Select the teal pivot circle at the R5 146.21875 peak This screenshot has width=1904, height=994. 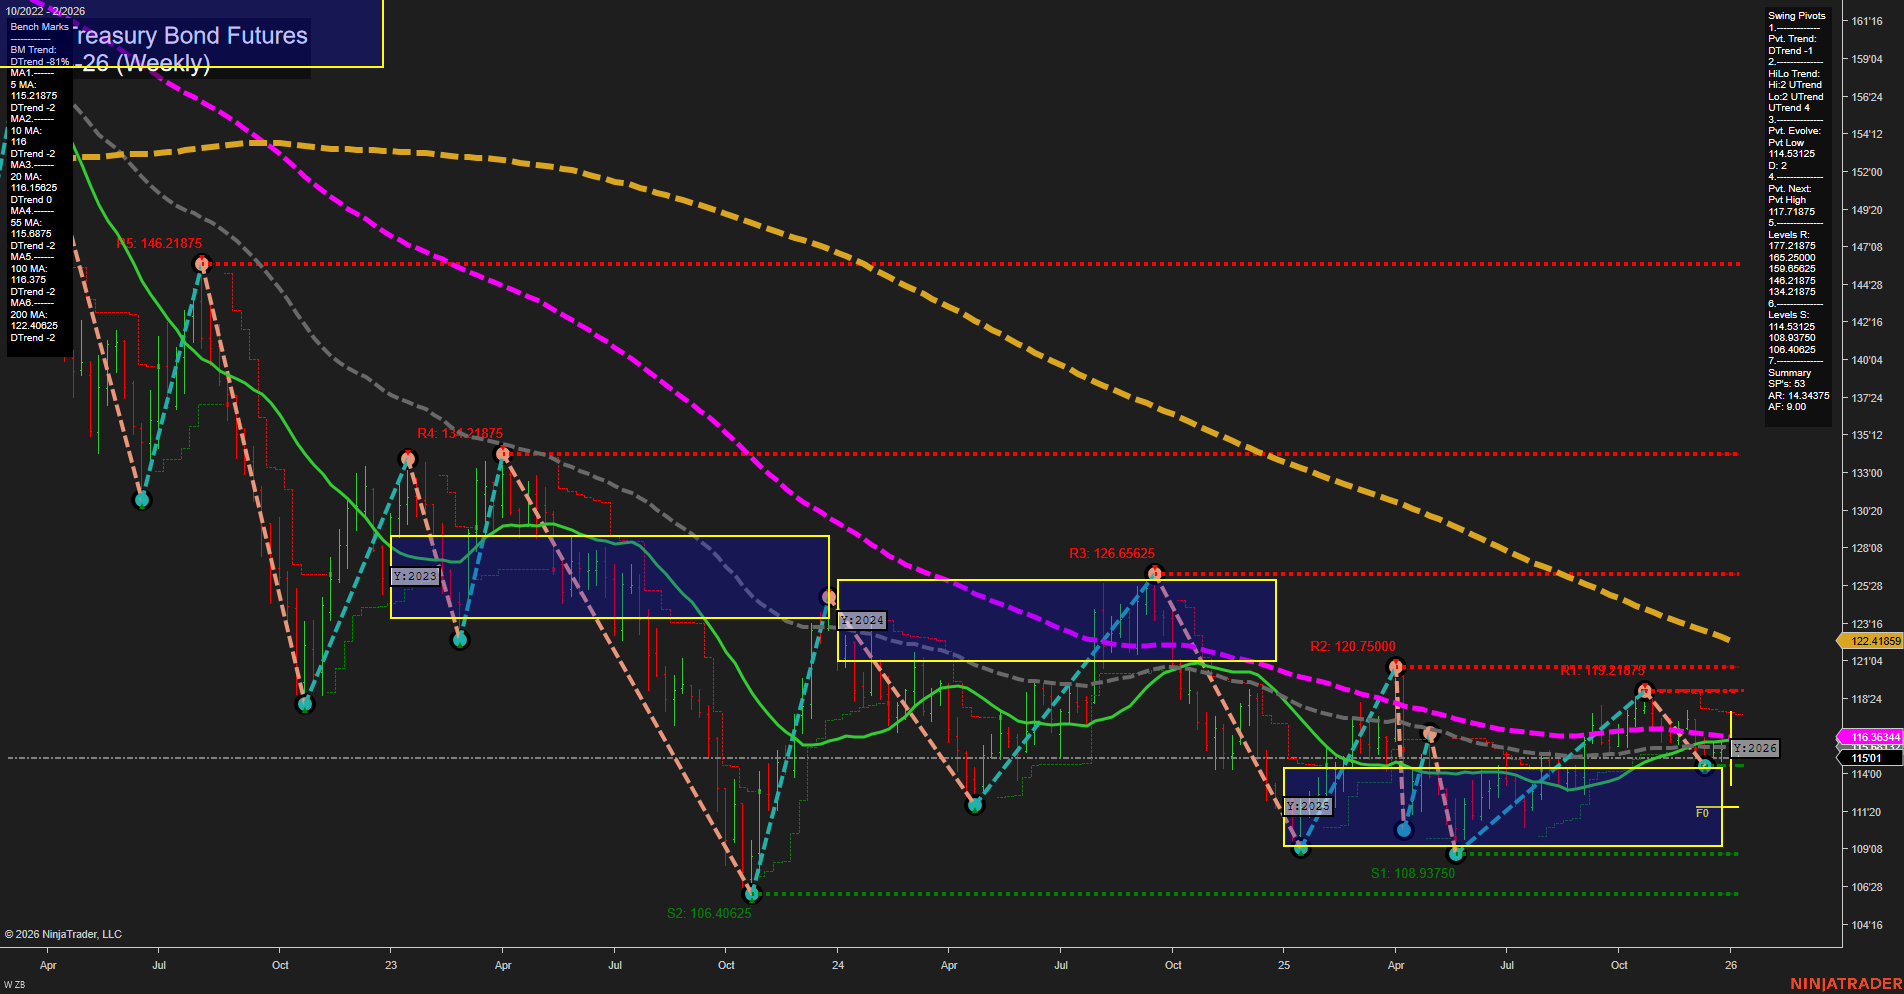point(203,263)
